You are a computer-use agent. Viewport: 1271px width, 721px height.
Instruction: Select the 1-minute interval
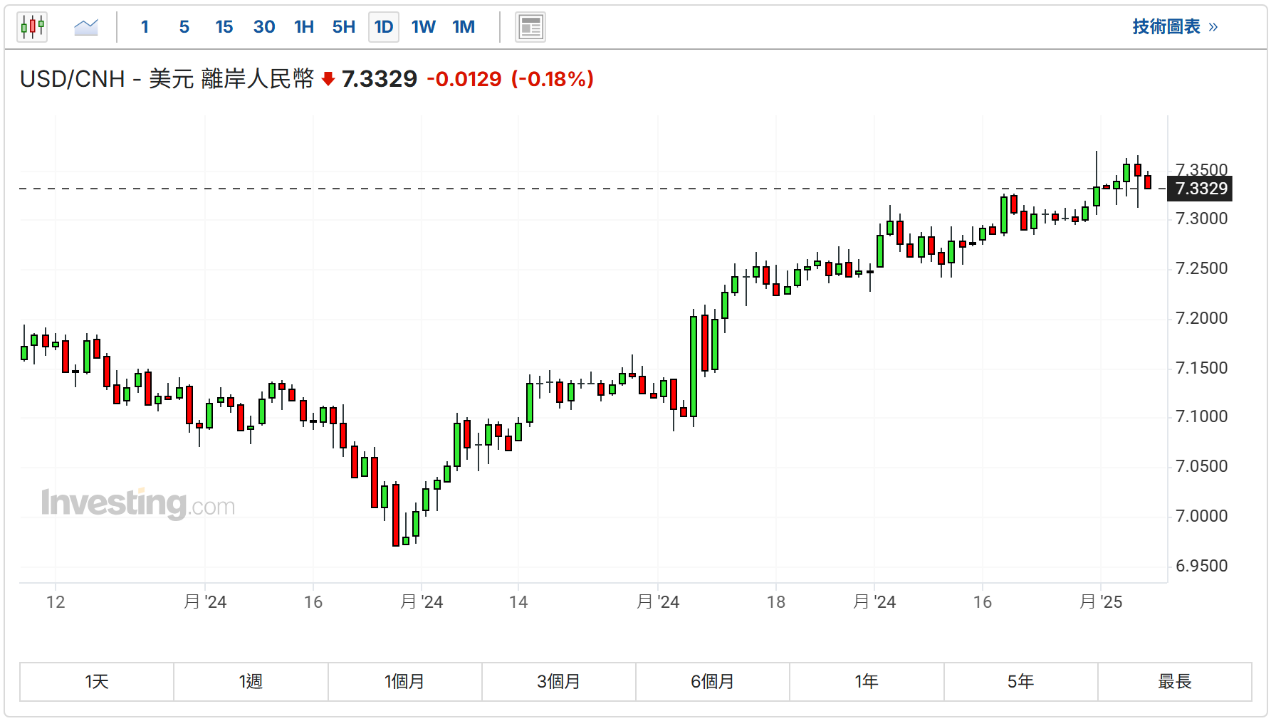coord(145,27)
